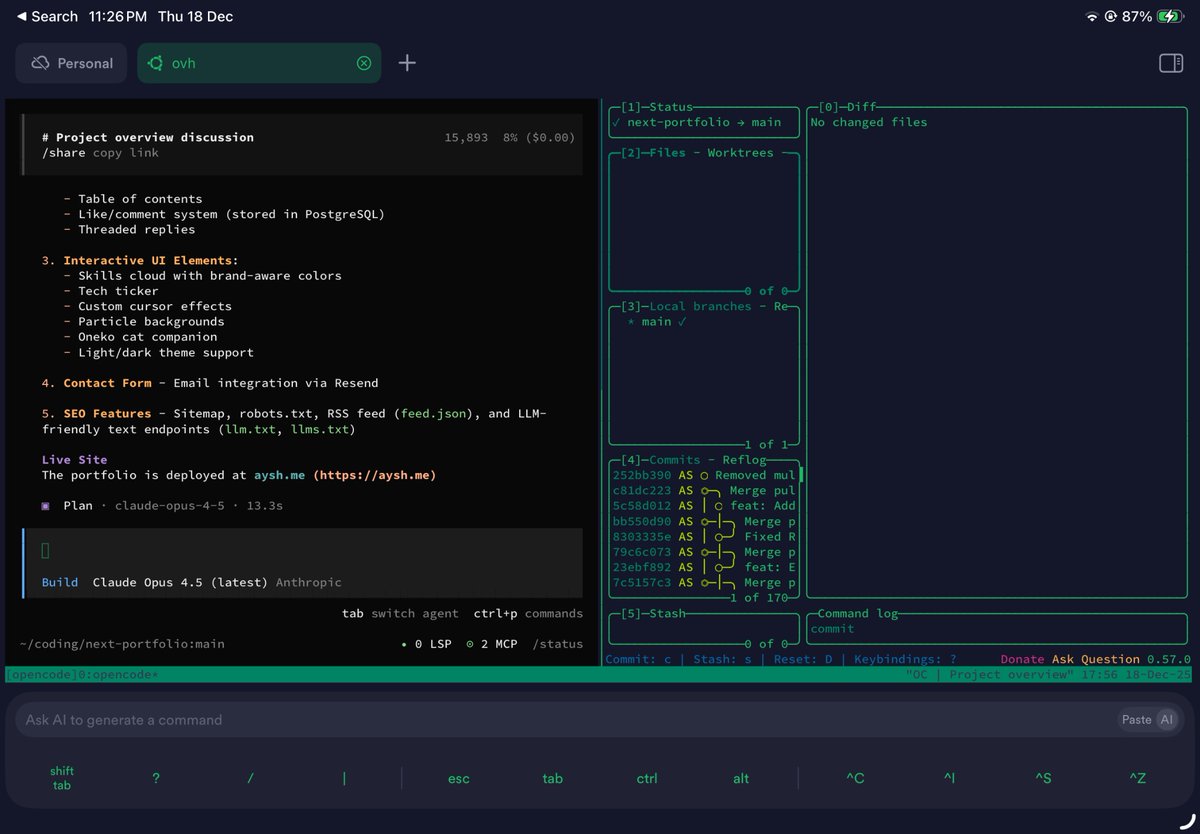Click the Donate link
This screenshot has width=1200, height=834.
[1022, 659]
